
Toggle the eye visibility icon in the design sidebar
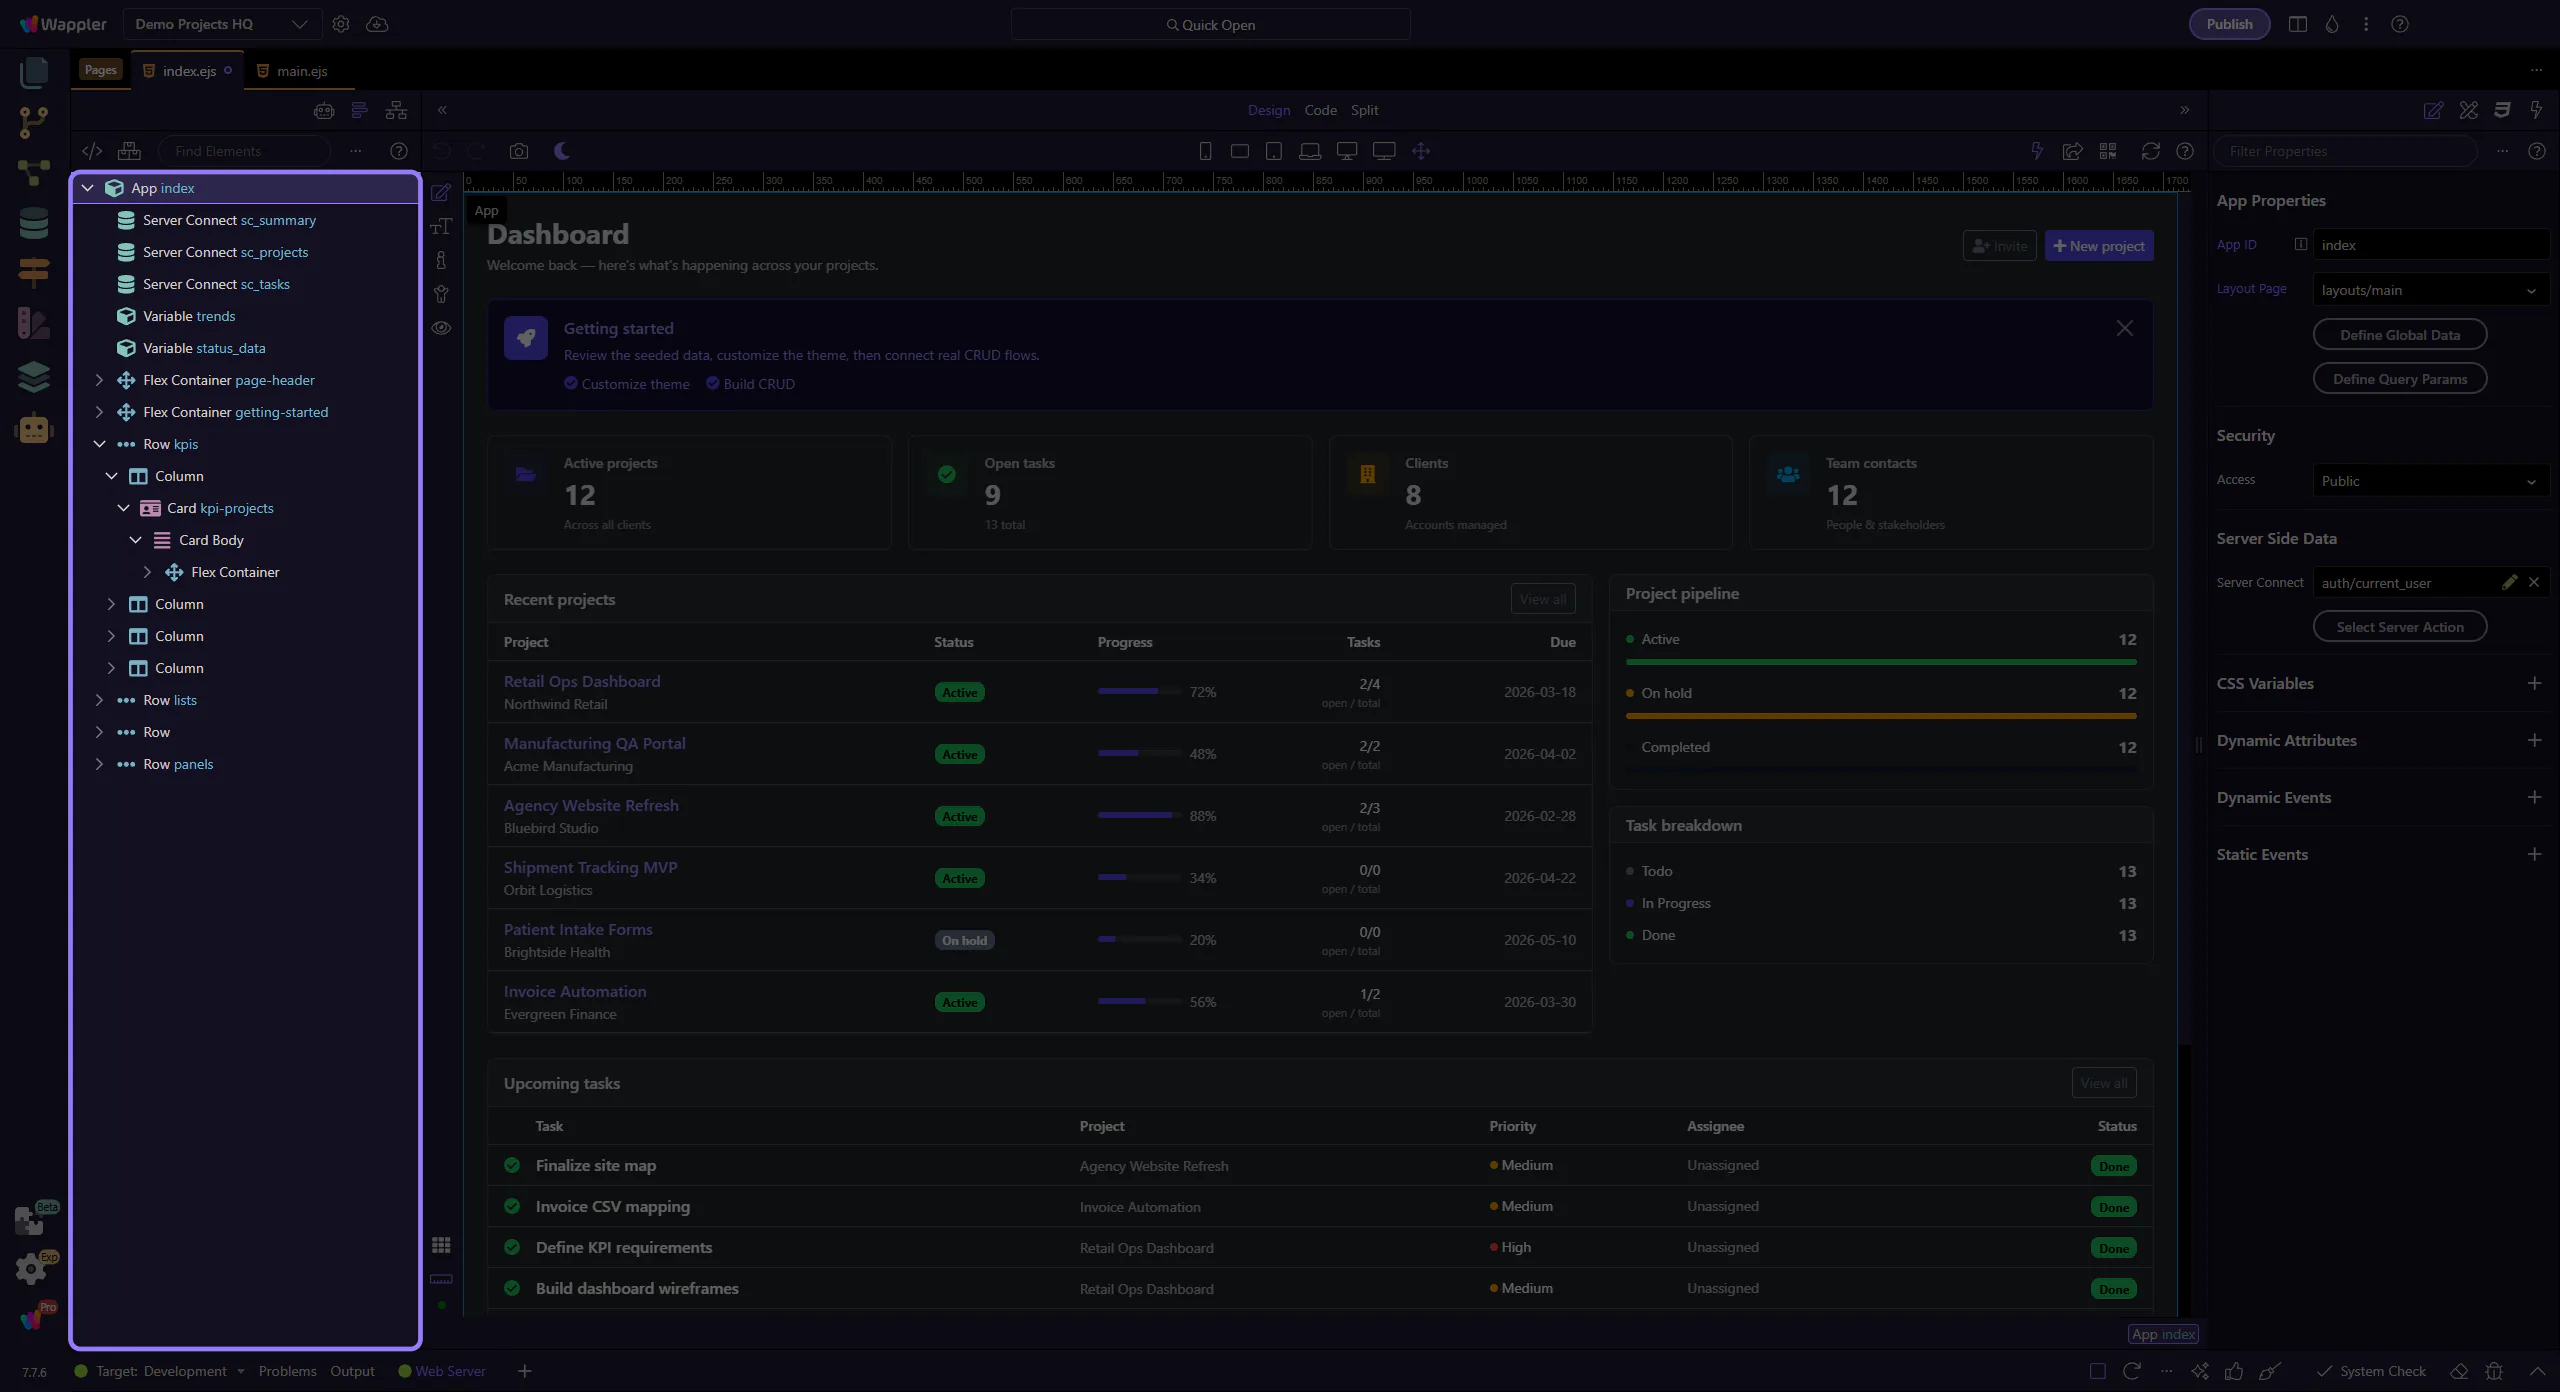[x=441, y=328]
